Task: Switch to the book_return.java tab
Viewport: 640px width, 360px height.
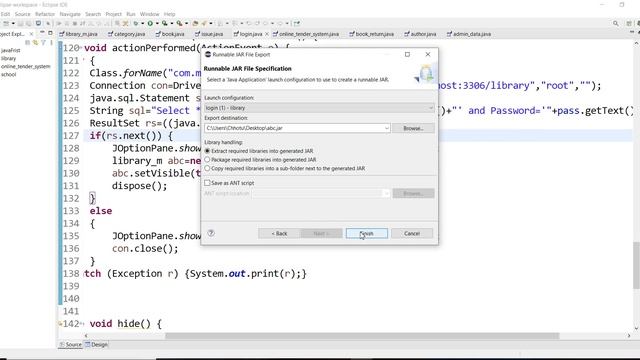Action: pyautogui.click(x=372, y=34)
